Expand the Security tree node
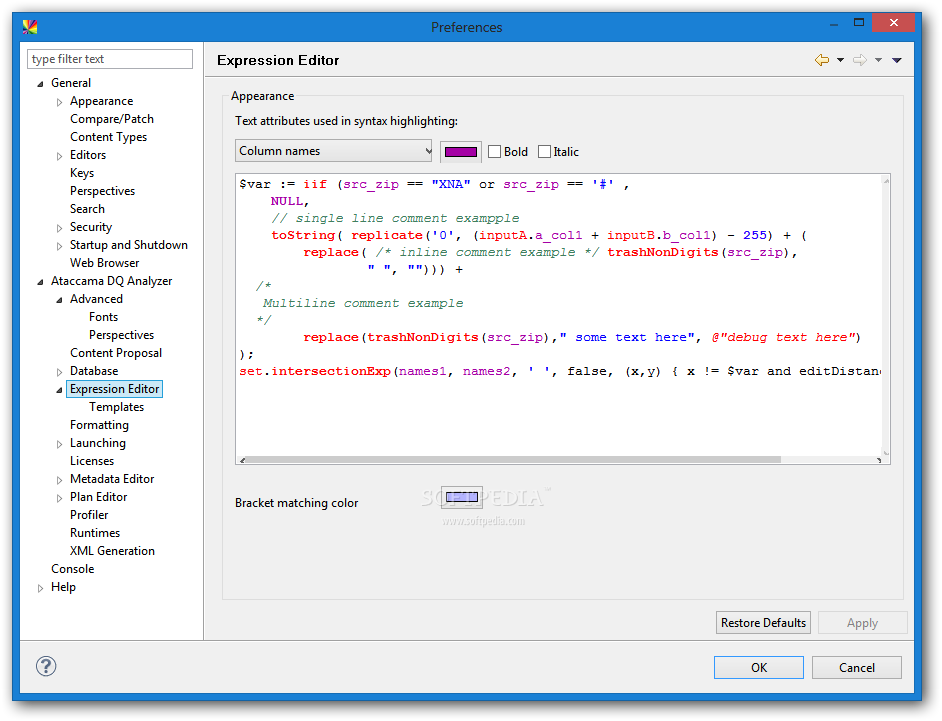 tap(59, 228)
